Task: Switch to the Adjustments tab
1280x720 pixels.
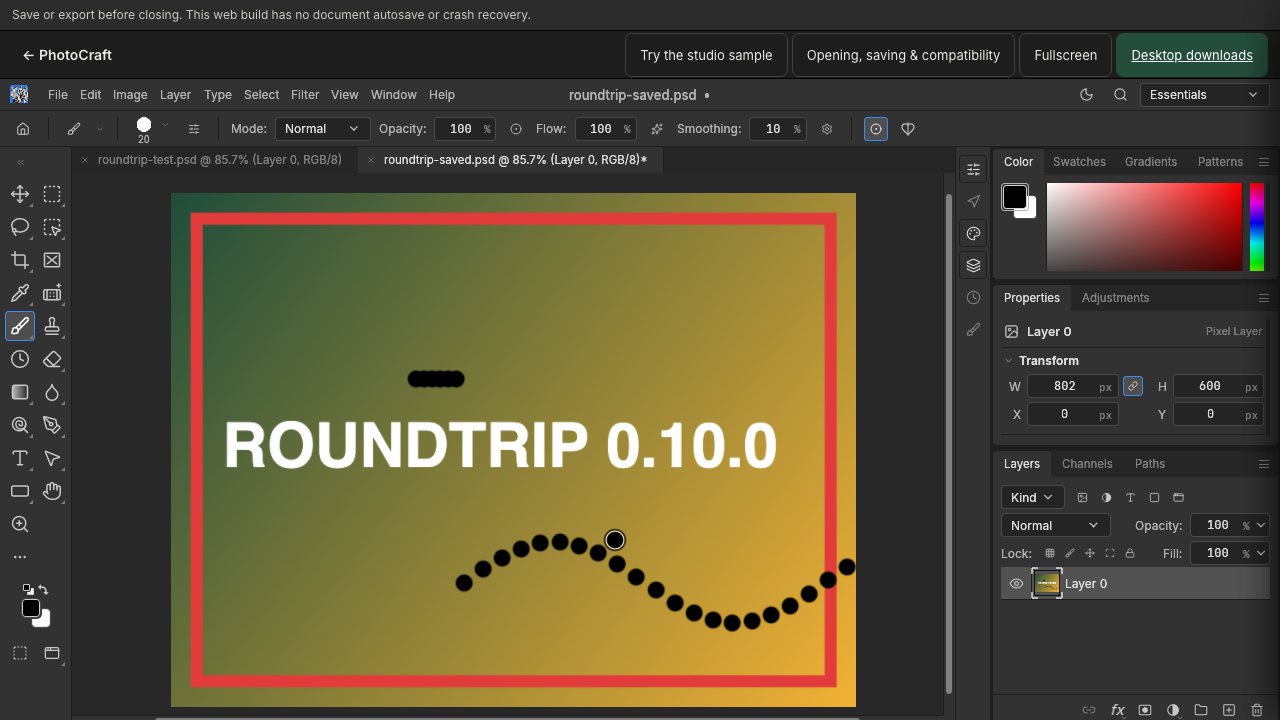Action: coord(1115,298)
